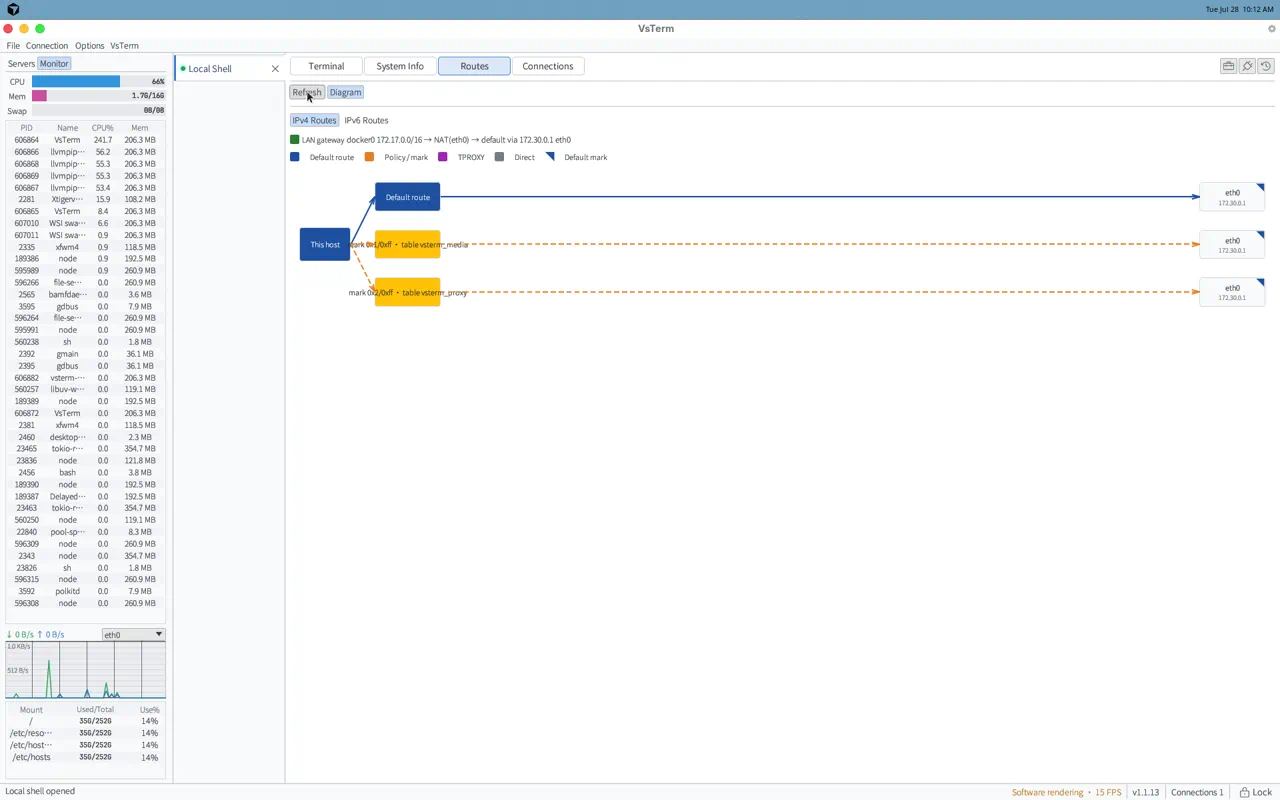Click the orange Policy/mark legend swatch
The image size is (1280, 800).
click(x=370, y=157)
